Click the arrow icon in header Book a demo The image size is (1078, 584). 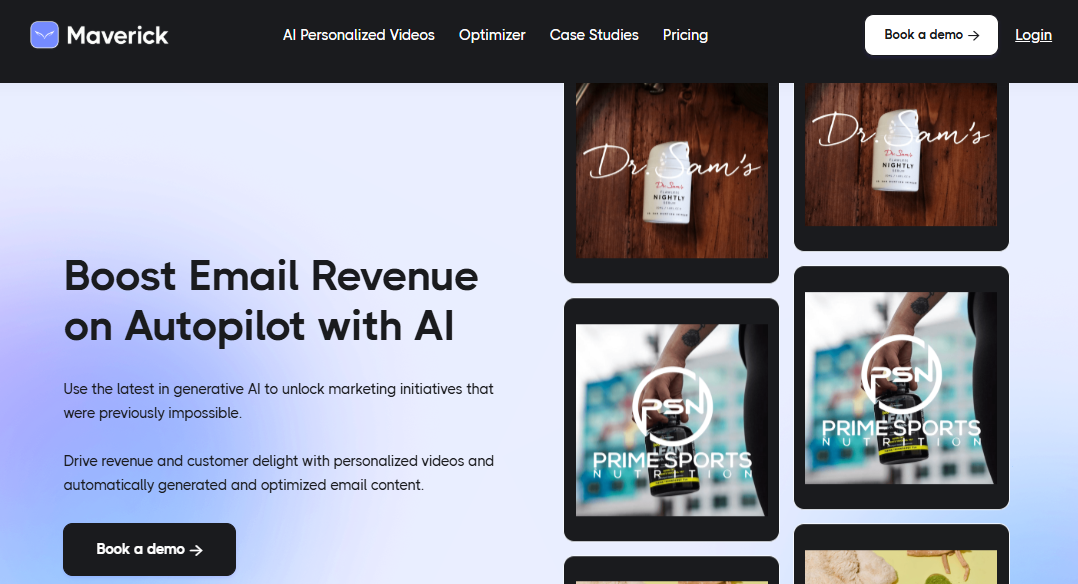(x=974, y=36)
